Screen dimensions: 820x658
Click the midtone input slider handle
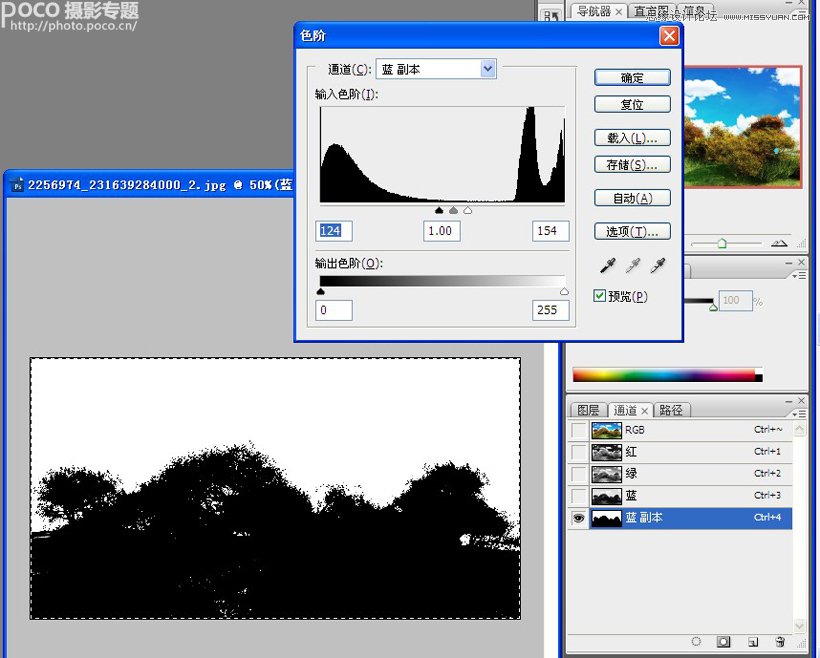pyautogui.click(x=452, y=210)
